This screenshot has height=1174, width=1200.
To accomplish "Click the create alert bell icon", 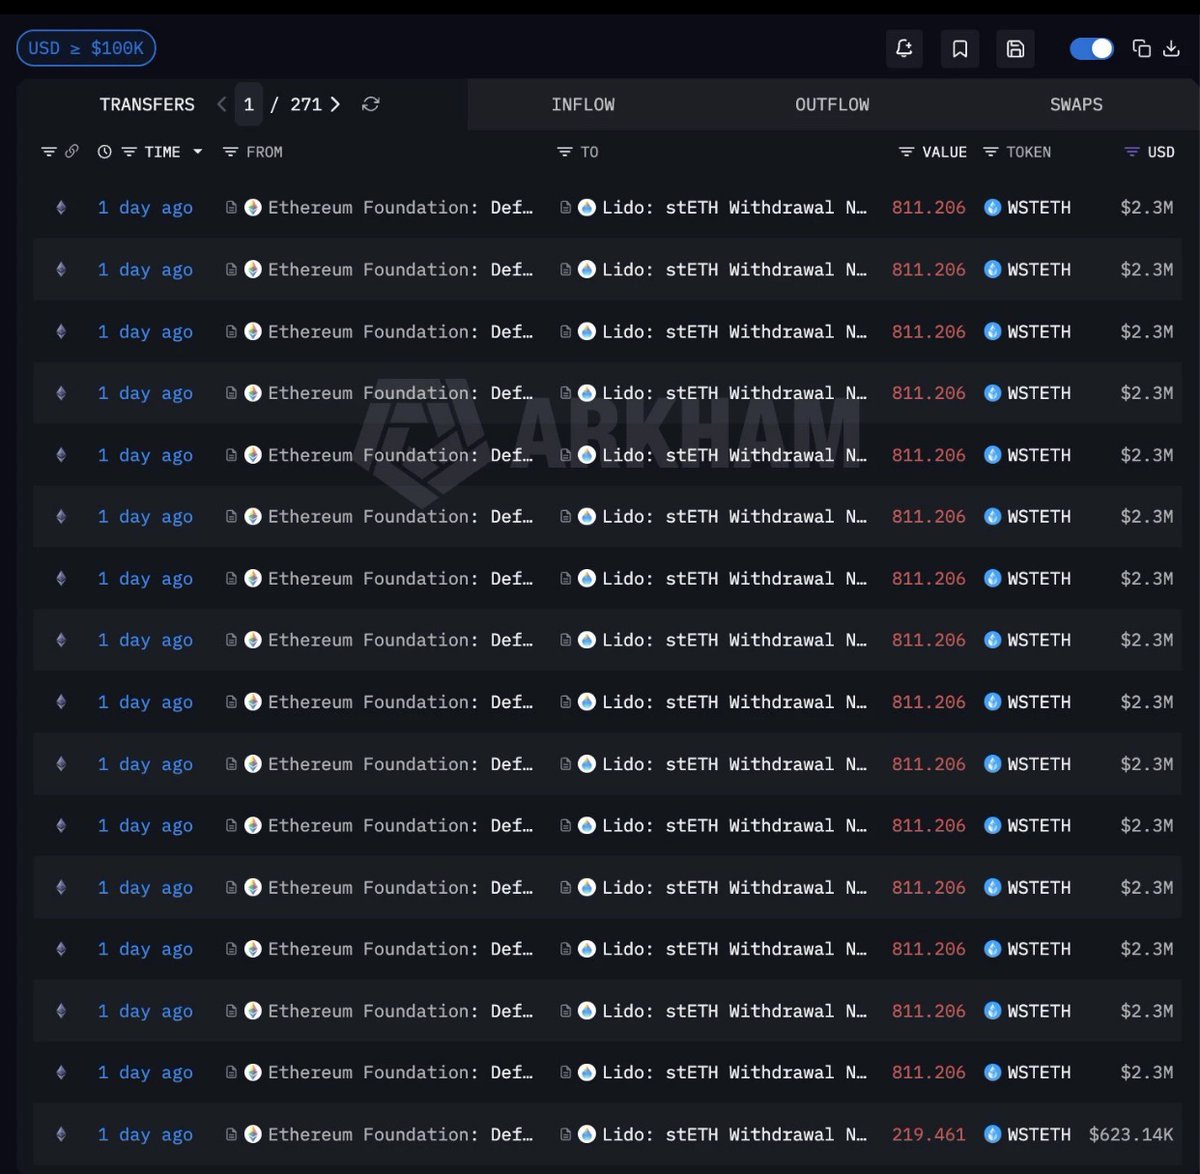I will click(904, 48).
